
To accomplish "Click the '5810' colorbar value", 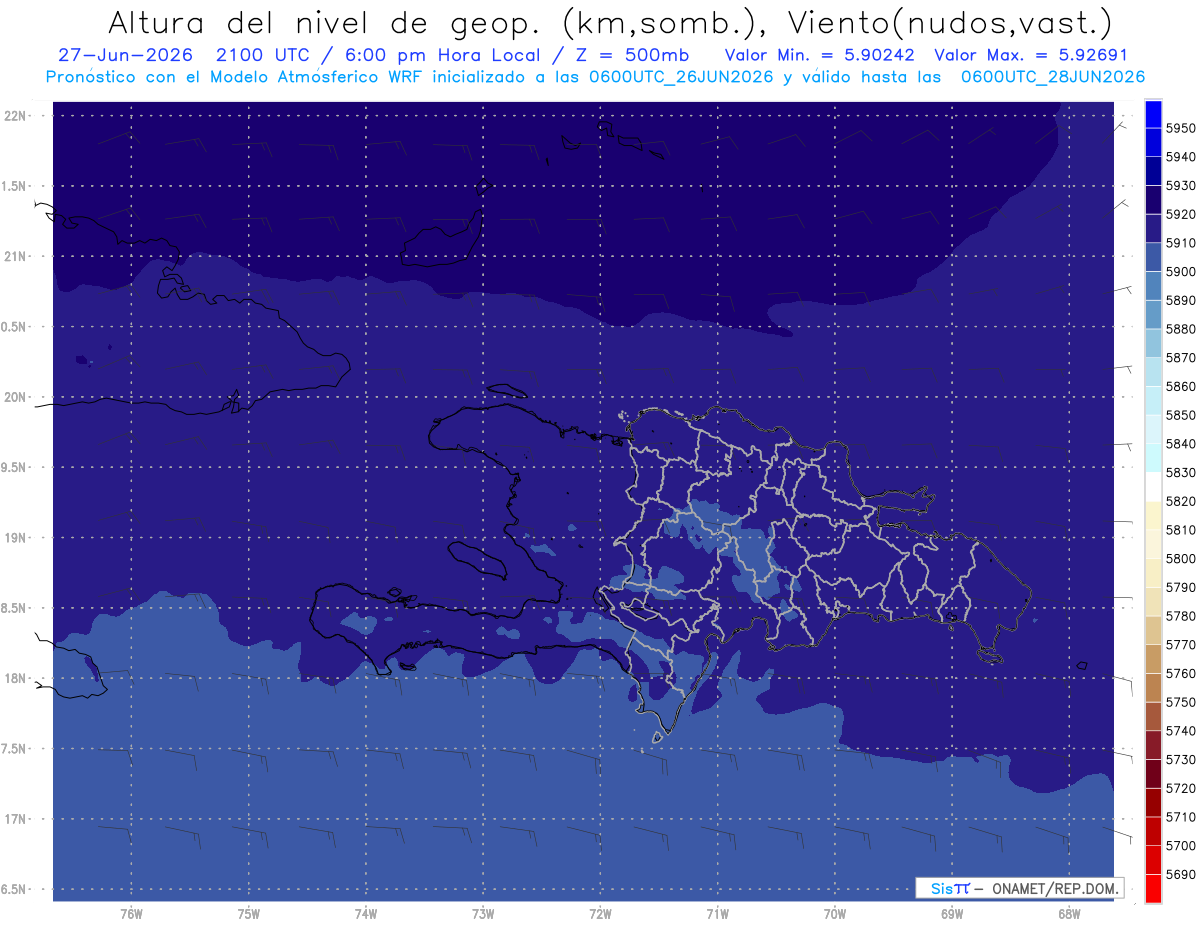I will click(1181, 530).
